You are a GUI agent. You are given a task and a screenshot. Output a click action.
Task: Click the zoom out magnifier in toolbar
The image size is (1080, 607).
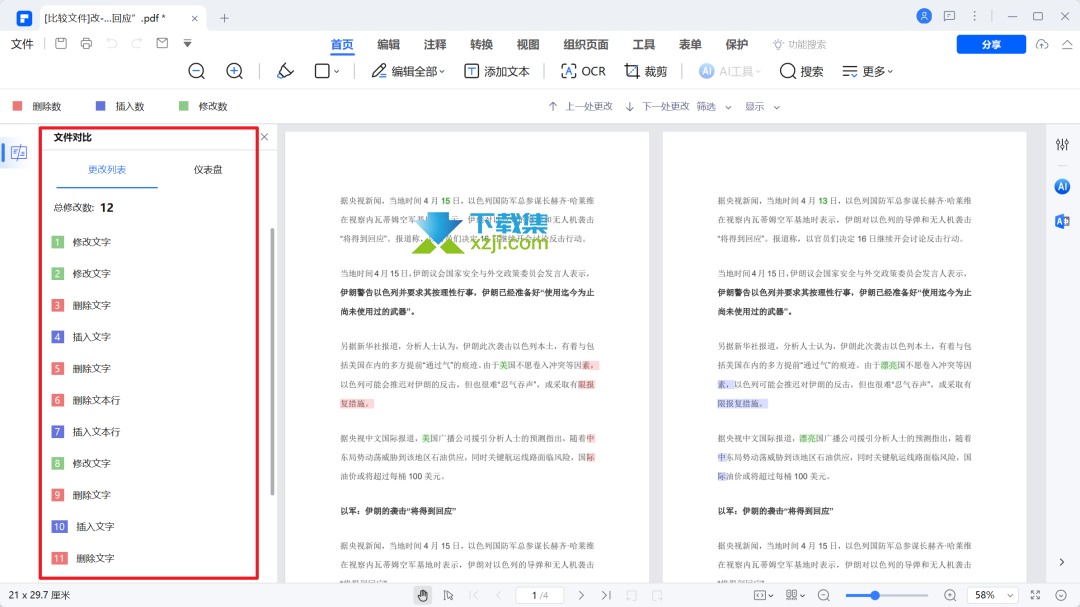coord(196,71)
